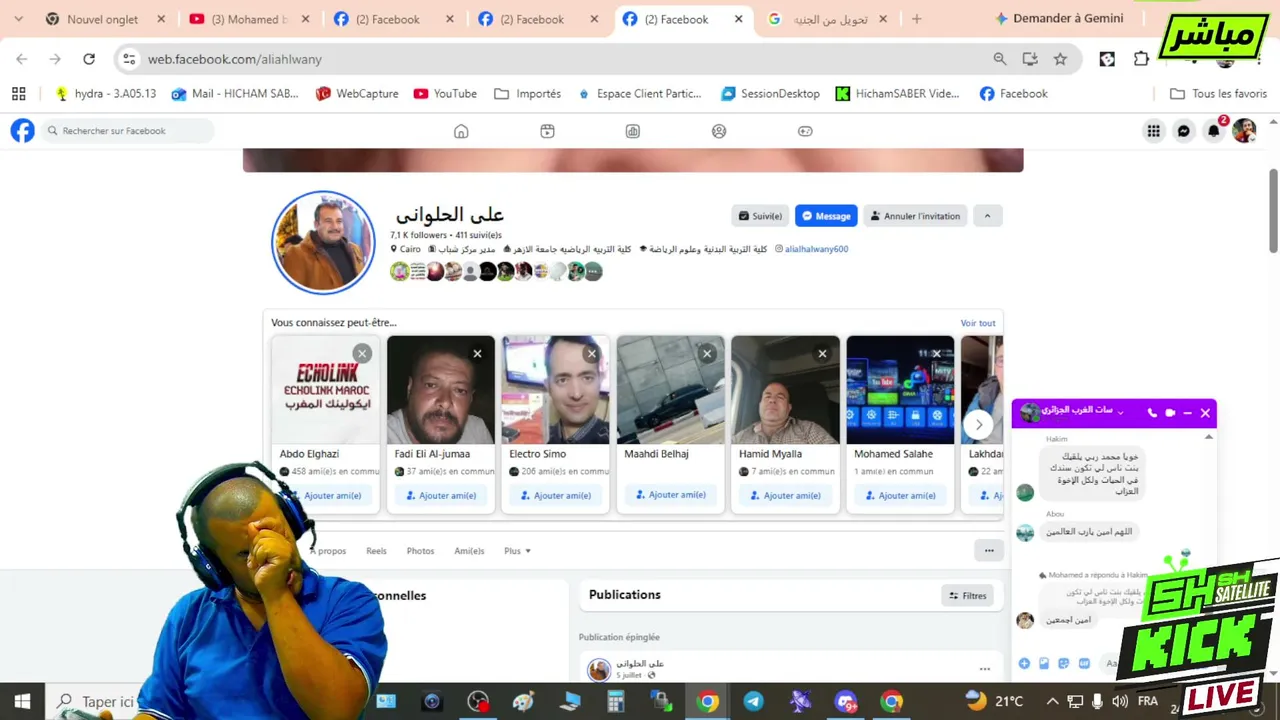Open the volume control in system tray
Viewport: 1280px width, 720px height.
click(1119, 701)
